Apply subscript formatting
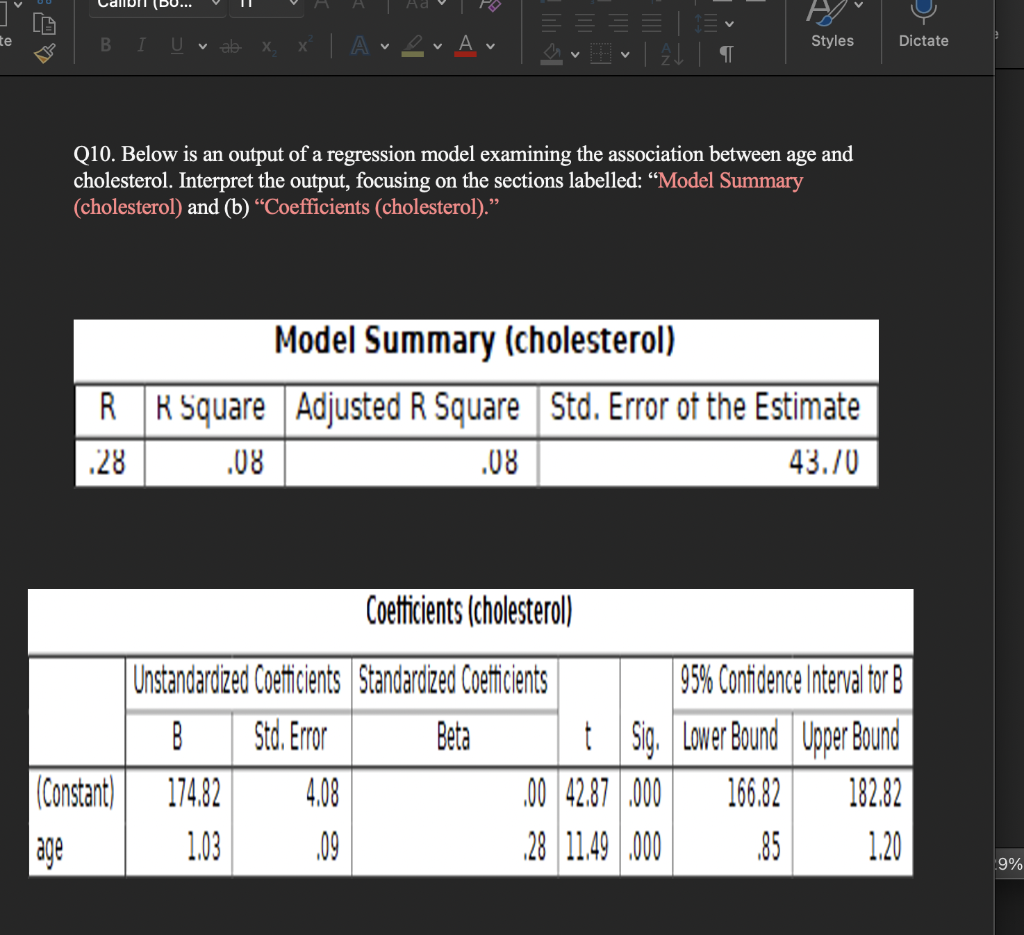 click(x=267, y=46)
